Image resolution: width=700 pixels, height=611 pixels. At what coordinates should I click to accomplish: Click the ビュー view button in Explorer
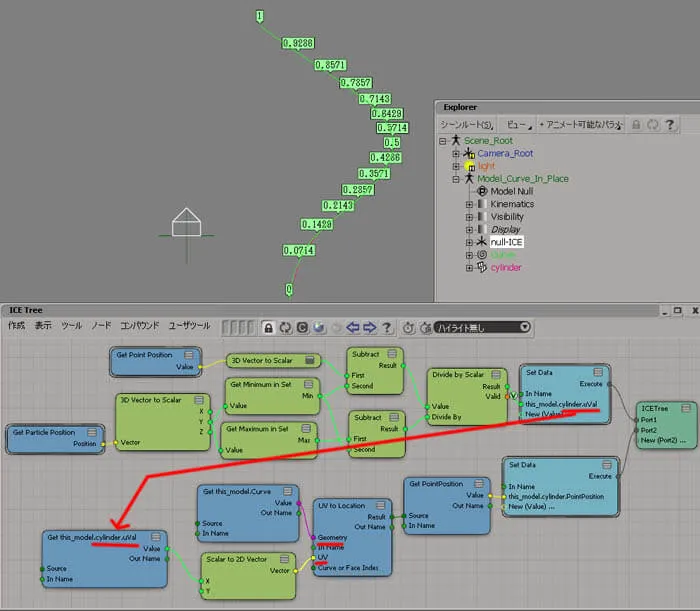click(518, 125)
